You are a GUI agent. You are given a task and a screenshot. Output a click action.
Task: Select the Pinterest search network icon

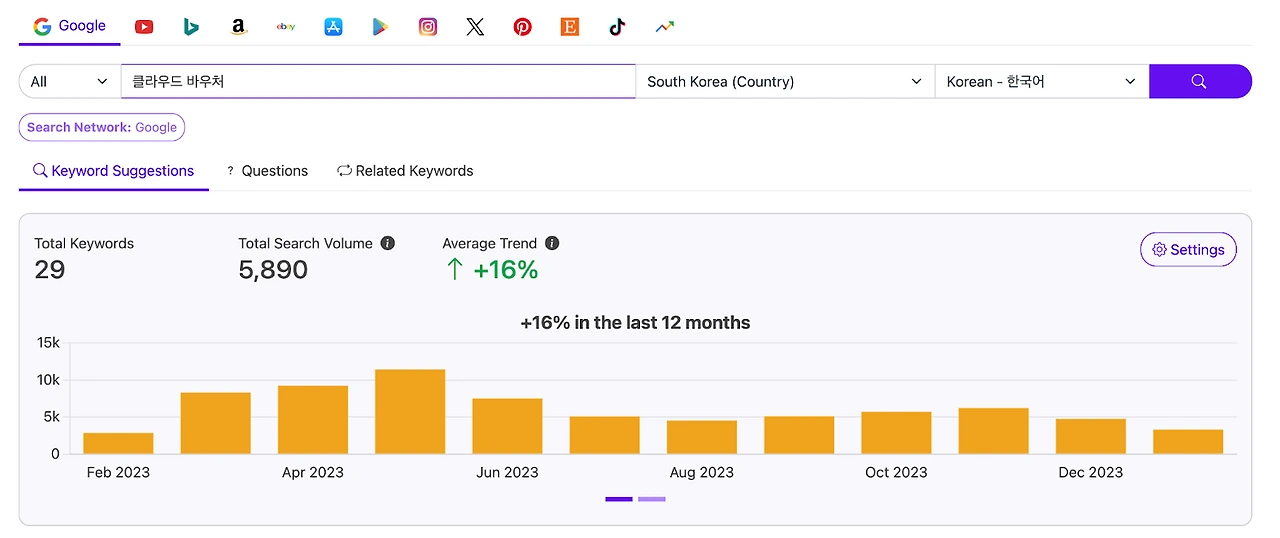click(522, 27)
